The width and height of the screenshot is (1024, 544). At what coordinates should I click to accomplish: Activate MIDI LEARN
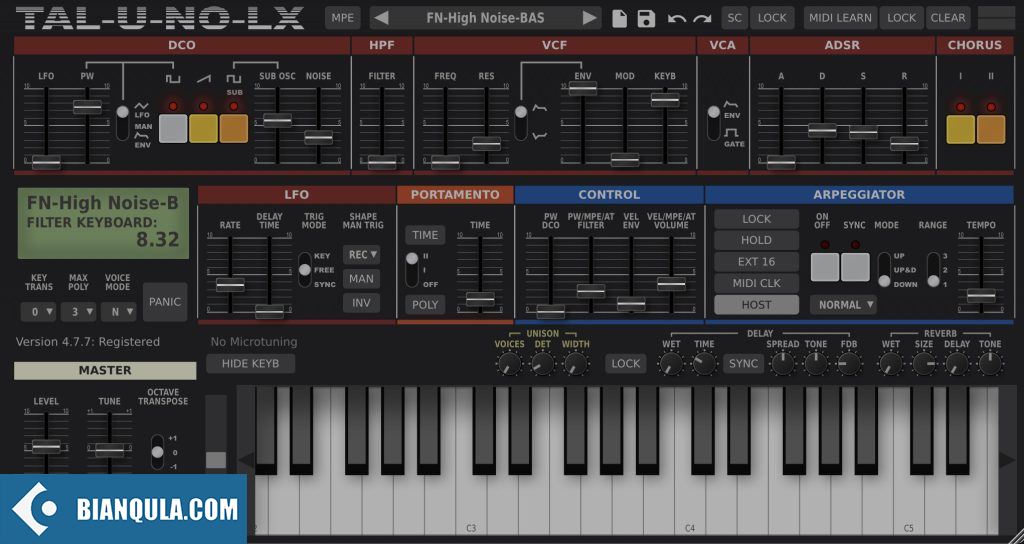(x=840, y=18)
